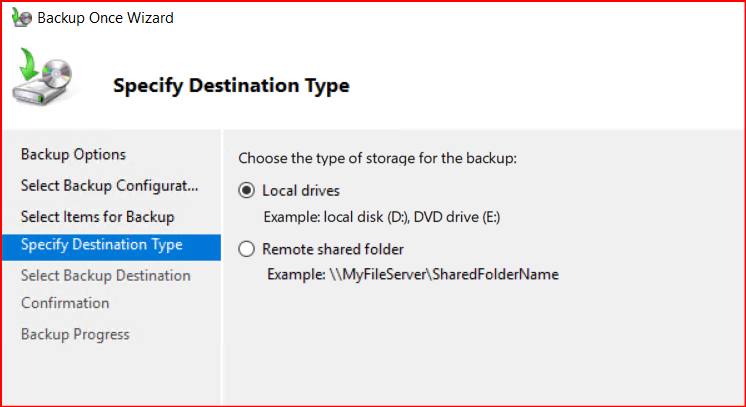Click the highlighted Specify Destination Type step
This screenshot has width=746, height=407.
click(x=101, y=245)
